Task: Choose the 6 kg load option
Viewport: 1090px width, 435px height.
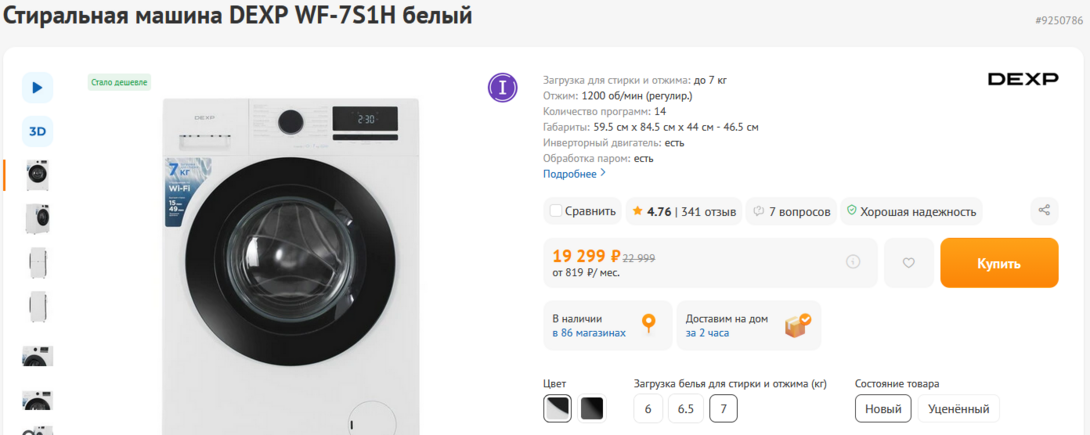Action: pos(647,408)
